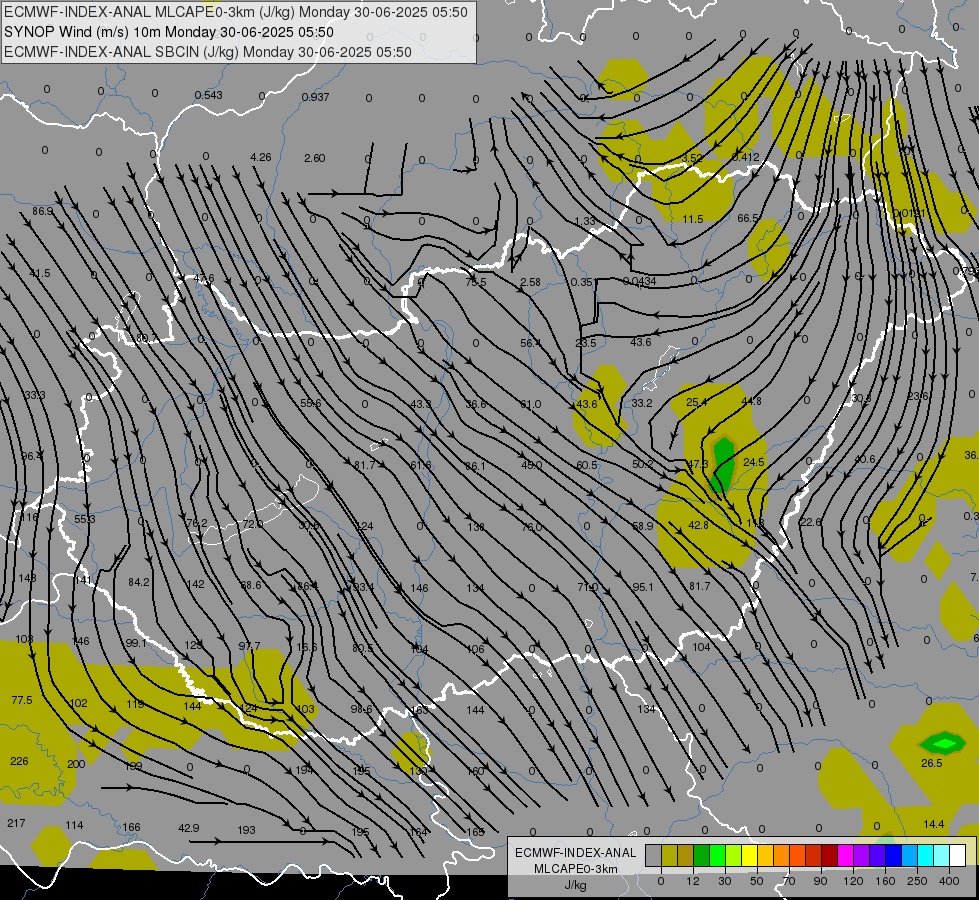Click the map value 138
This screenshot has height=900, width=979.
pyautogui.click(x=476, y=527)
